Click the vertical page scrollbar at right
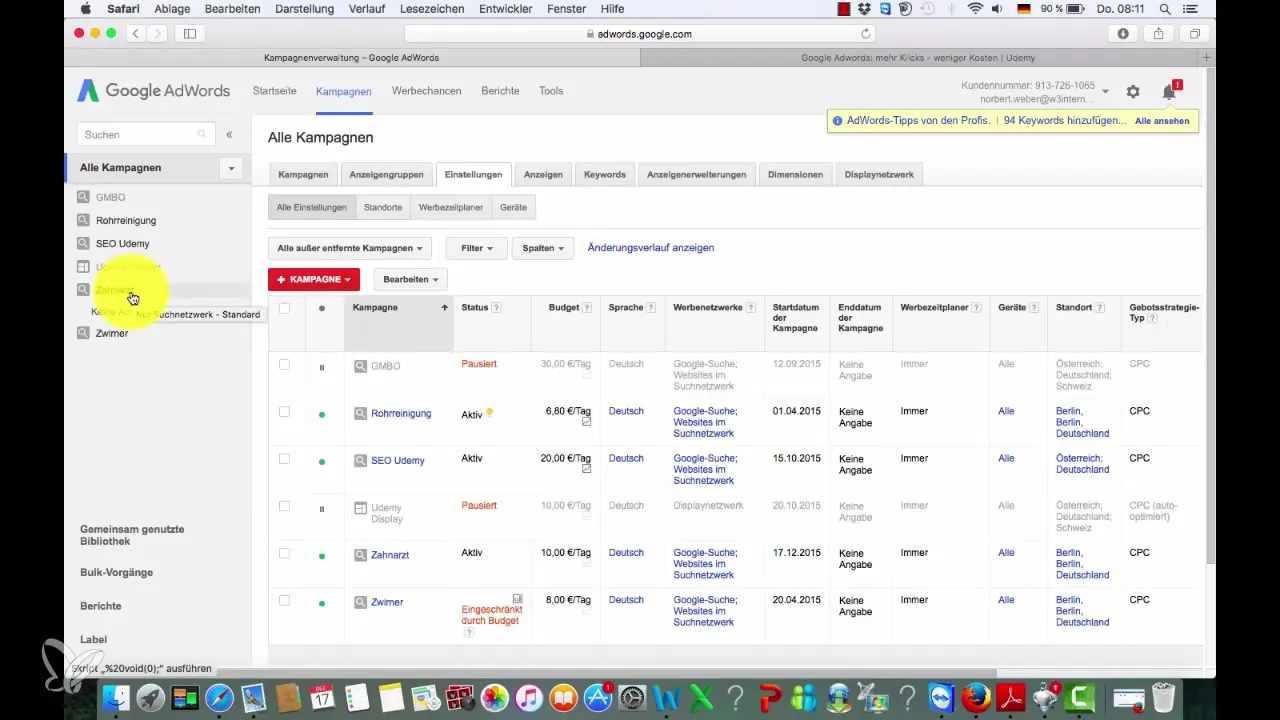 pyautogui.click(x=1210, y=315)
